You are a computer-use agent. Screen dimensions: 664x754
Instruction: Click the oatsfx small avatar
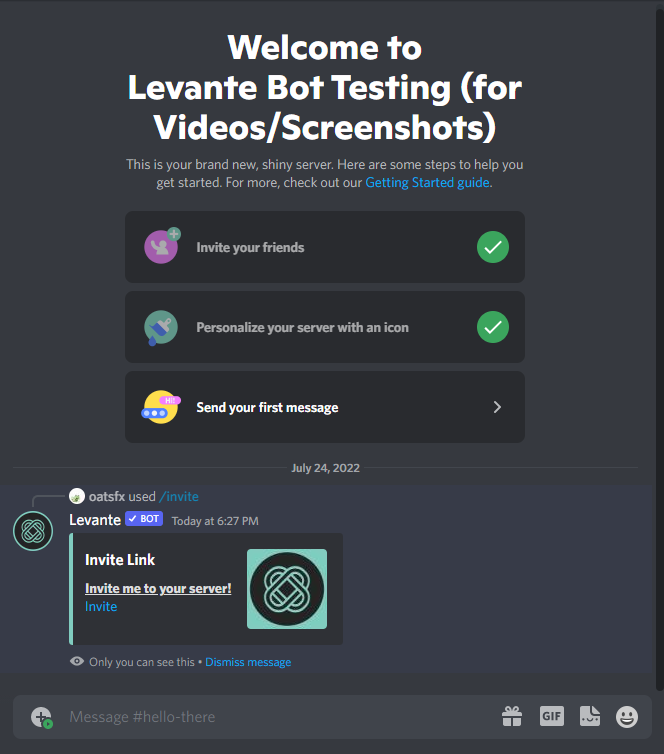pos(77,496)
